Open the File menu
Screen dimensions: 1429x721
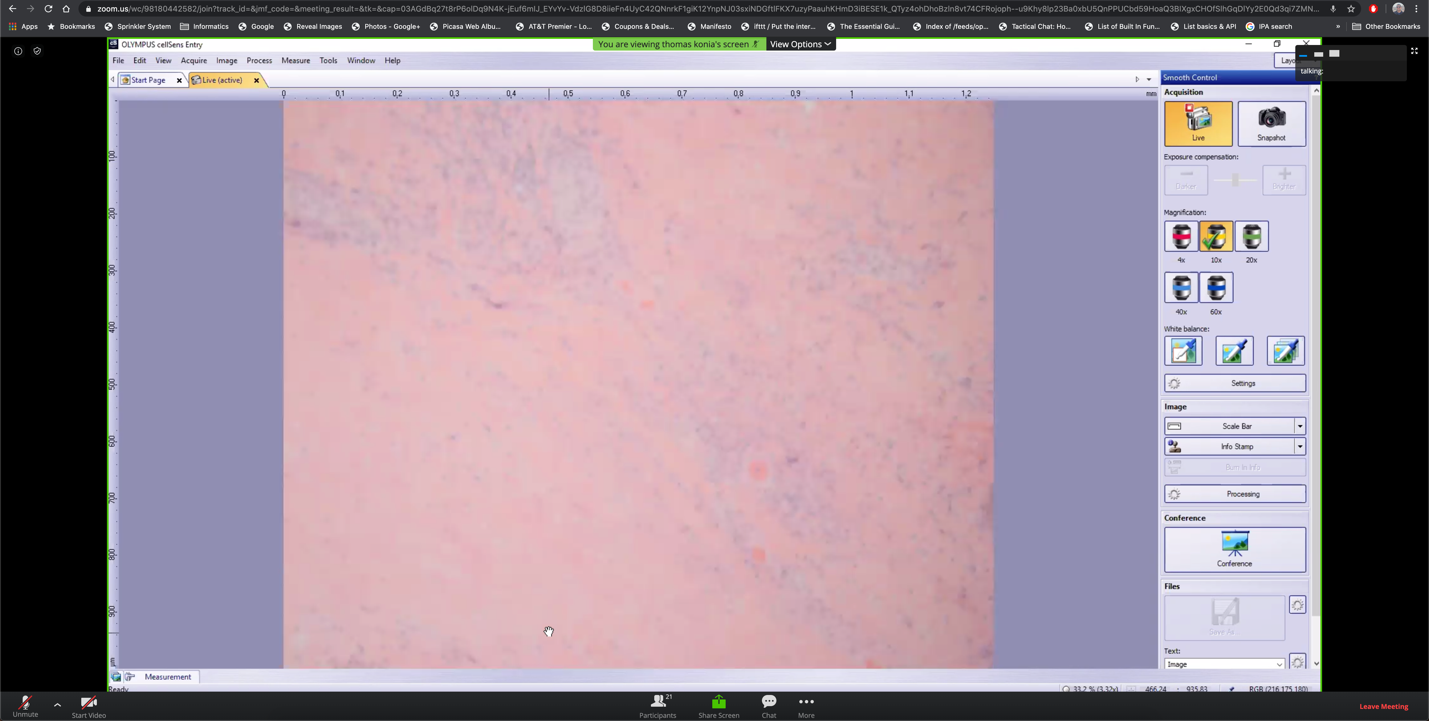click(118, 61)
